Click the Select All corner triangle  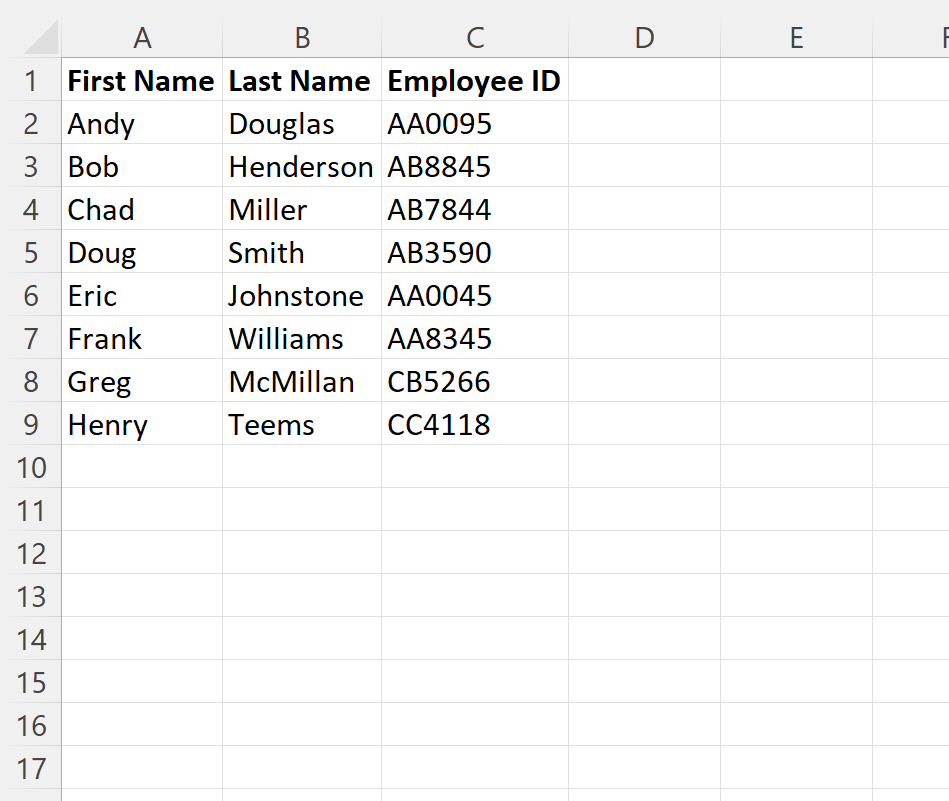click(x=40, y=40)
